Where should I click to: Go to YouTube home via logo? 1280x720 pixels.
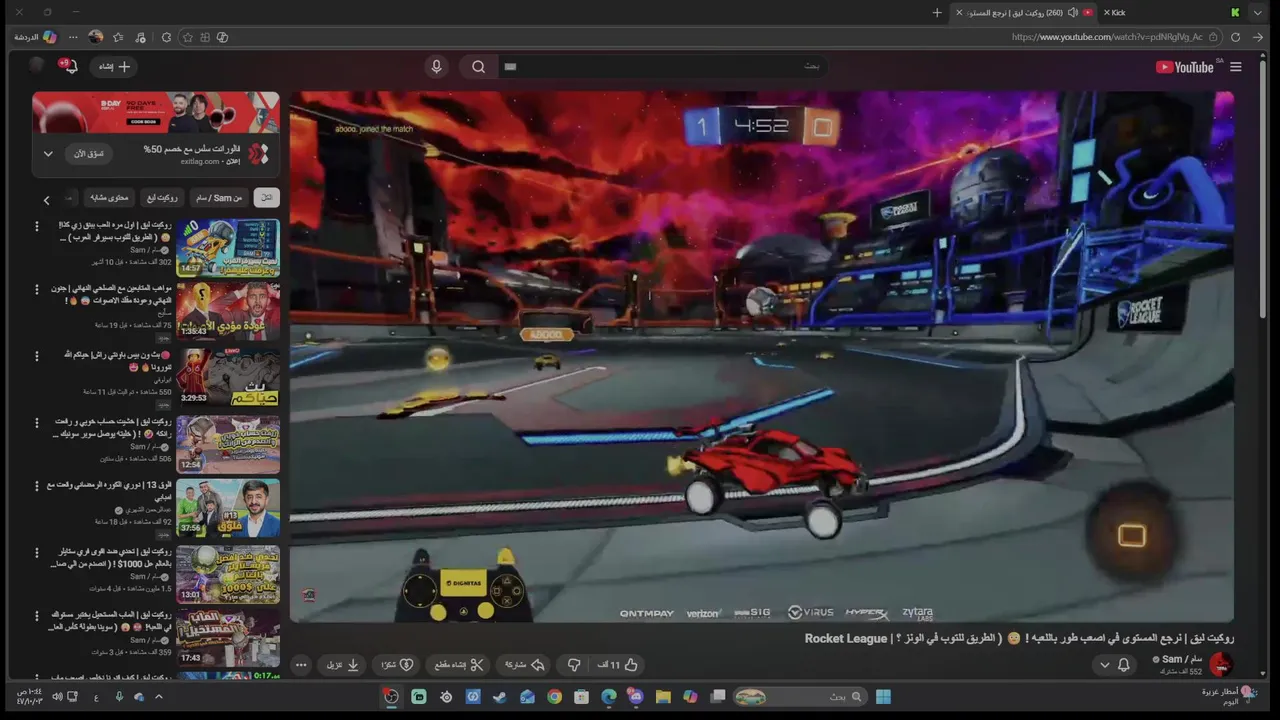tap(1185, 67)
